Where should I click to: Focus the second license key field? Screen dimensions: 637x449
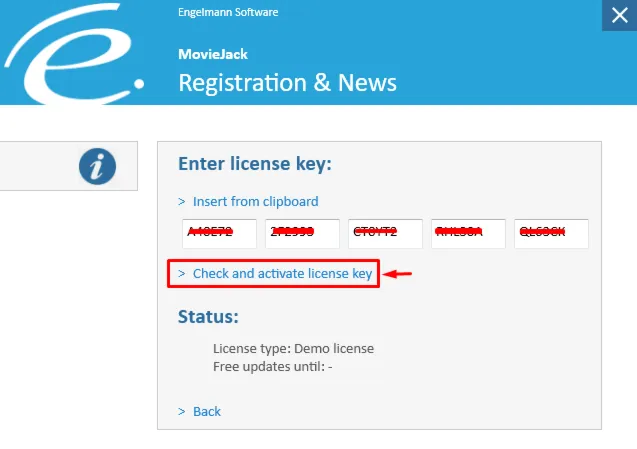(302, 234)
